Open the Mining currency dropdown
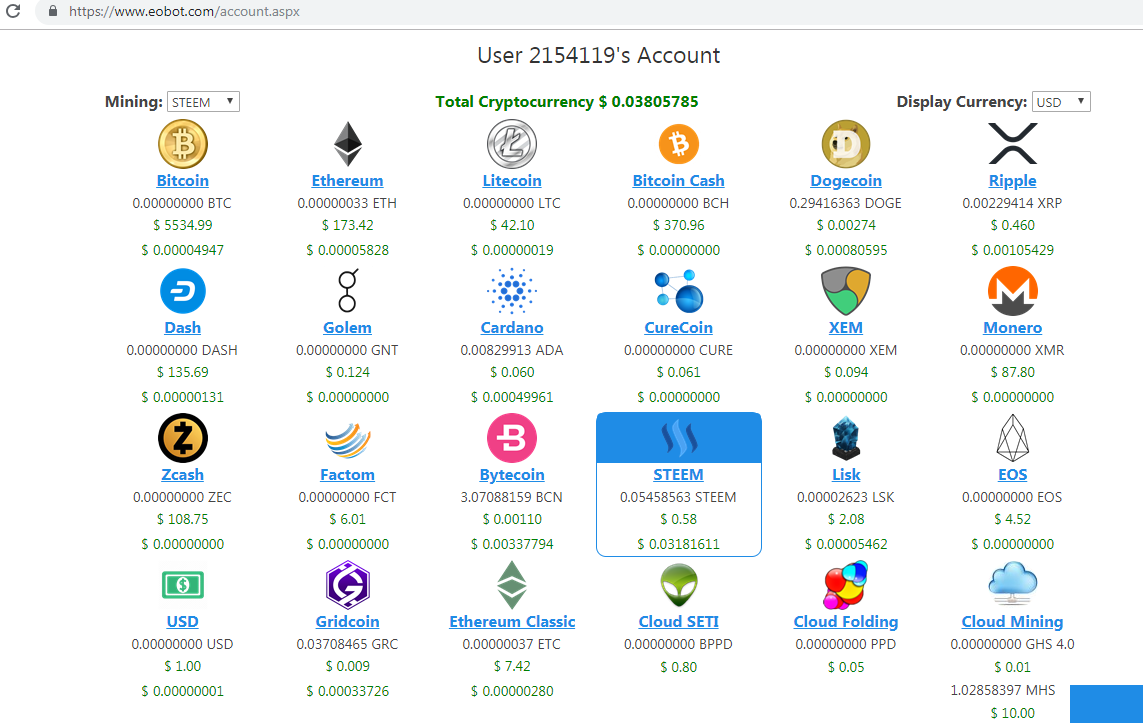Viewport: 1143px width, 723px height. 203,101
